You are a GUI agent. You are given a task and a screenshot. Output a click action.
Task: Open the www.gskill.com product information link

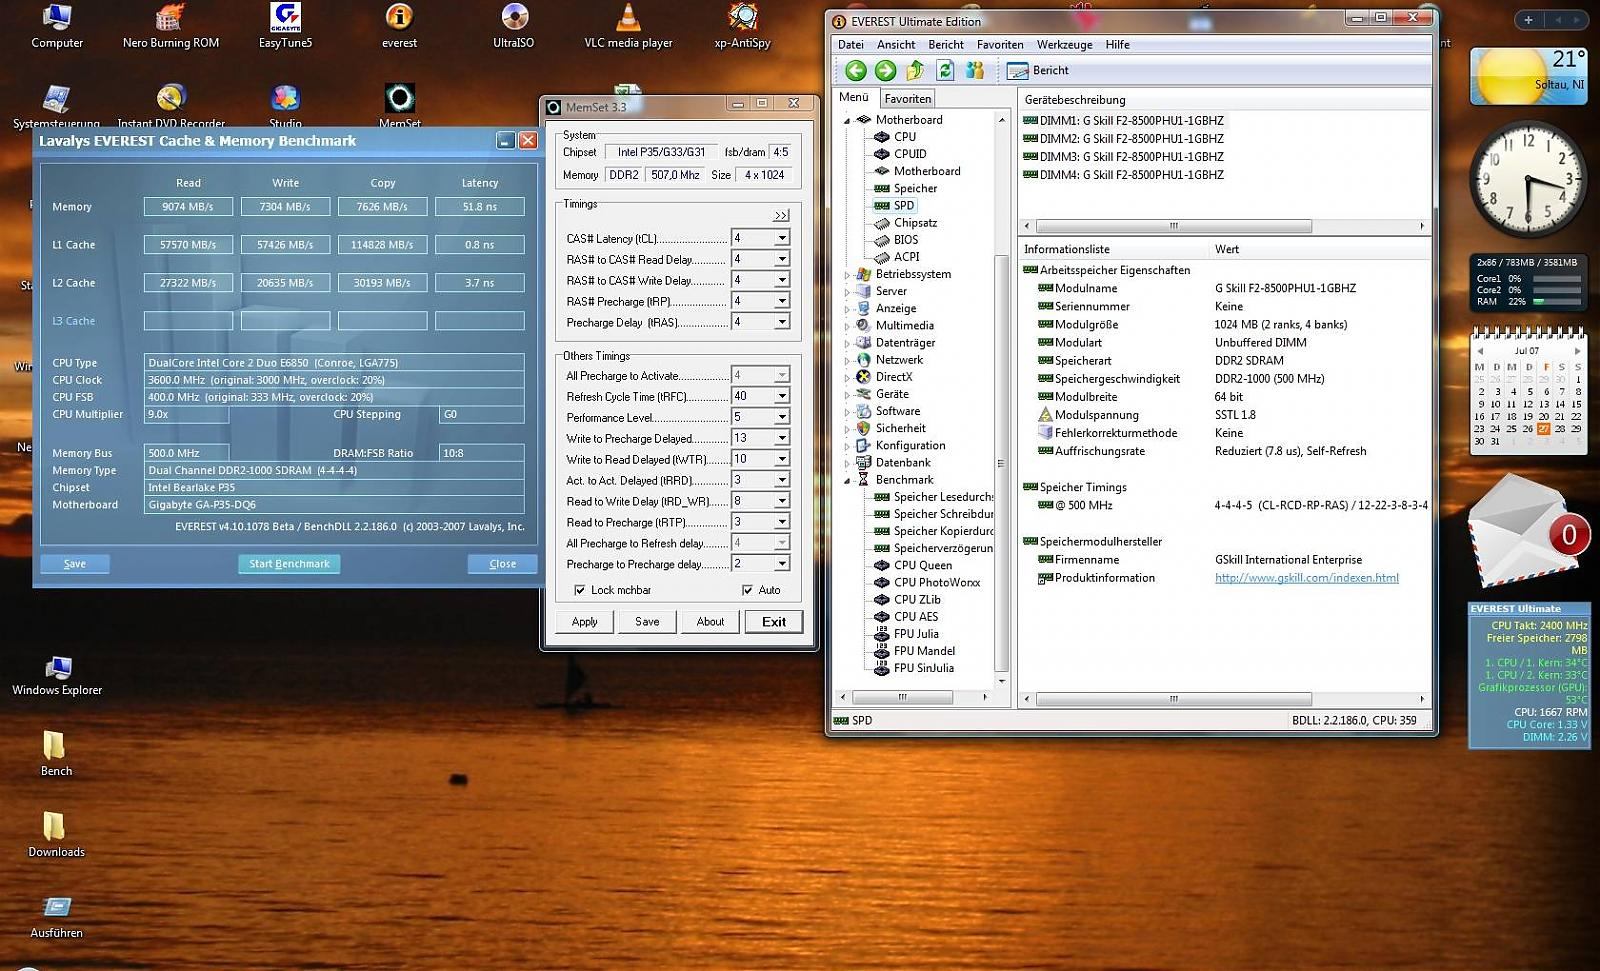[x=1306, y=578]
